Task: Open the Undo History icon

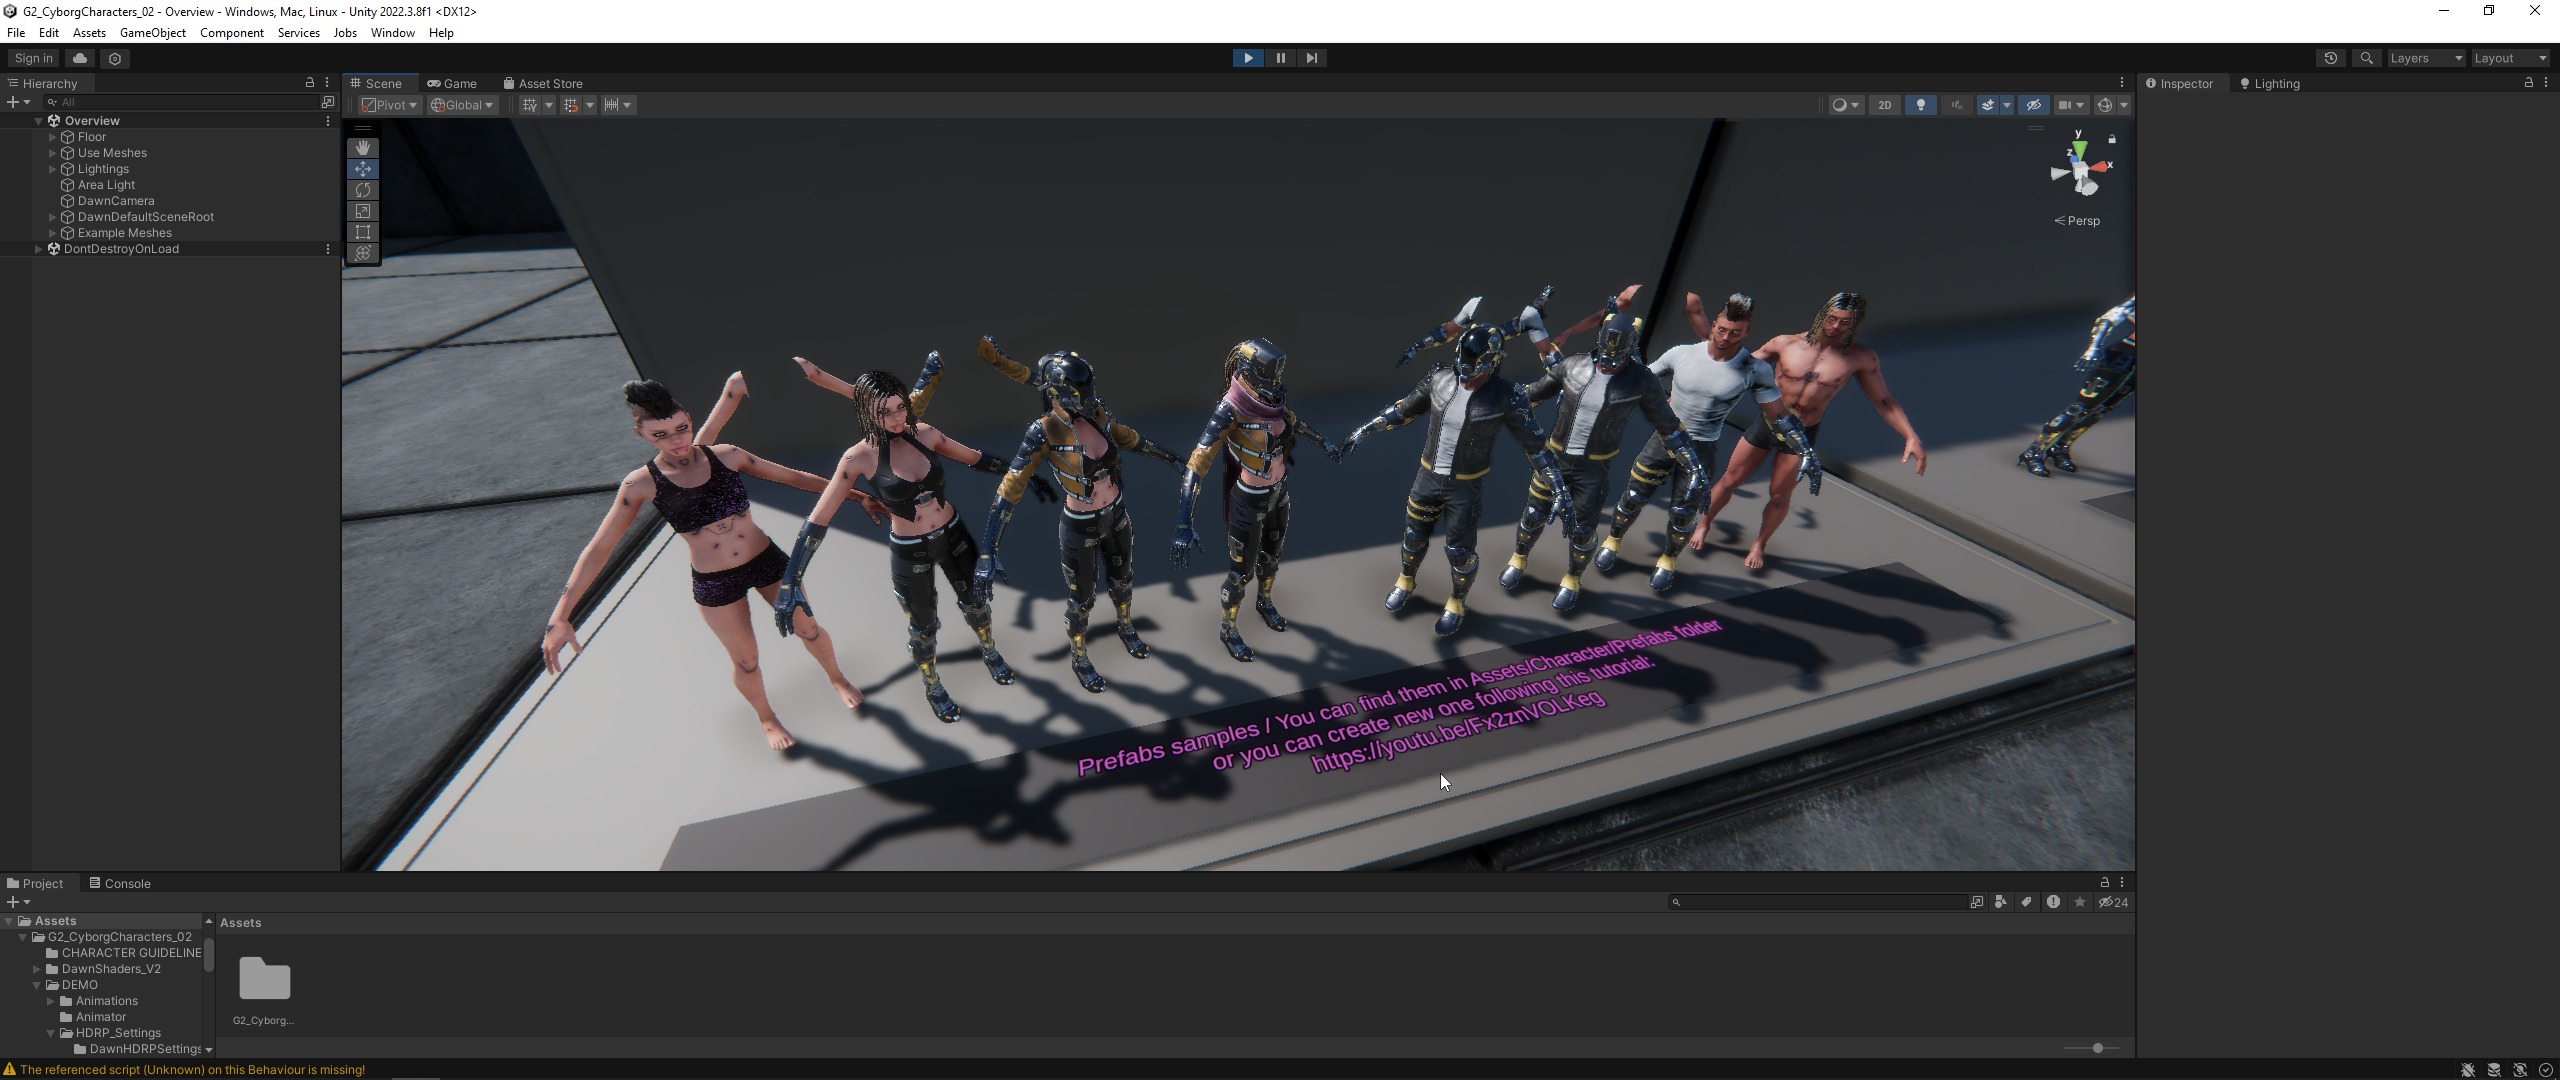Action: [x=2331, y=58]
